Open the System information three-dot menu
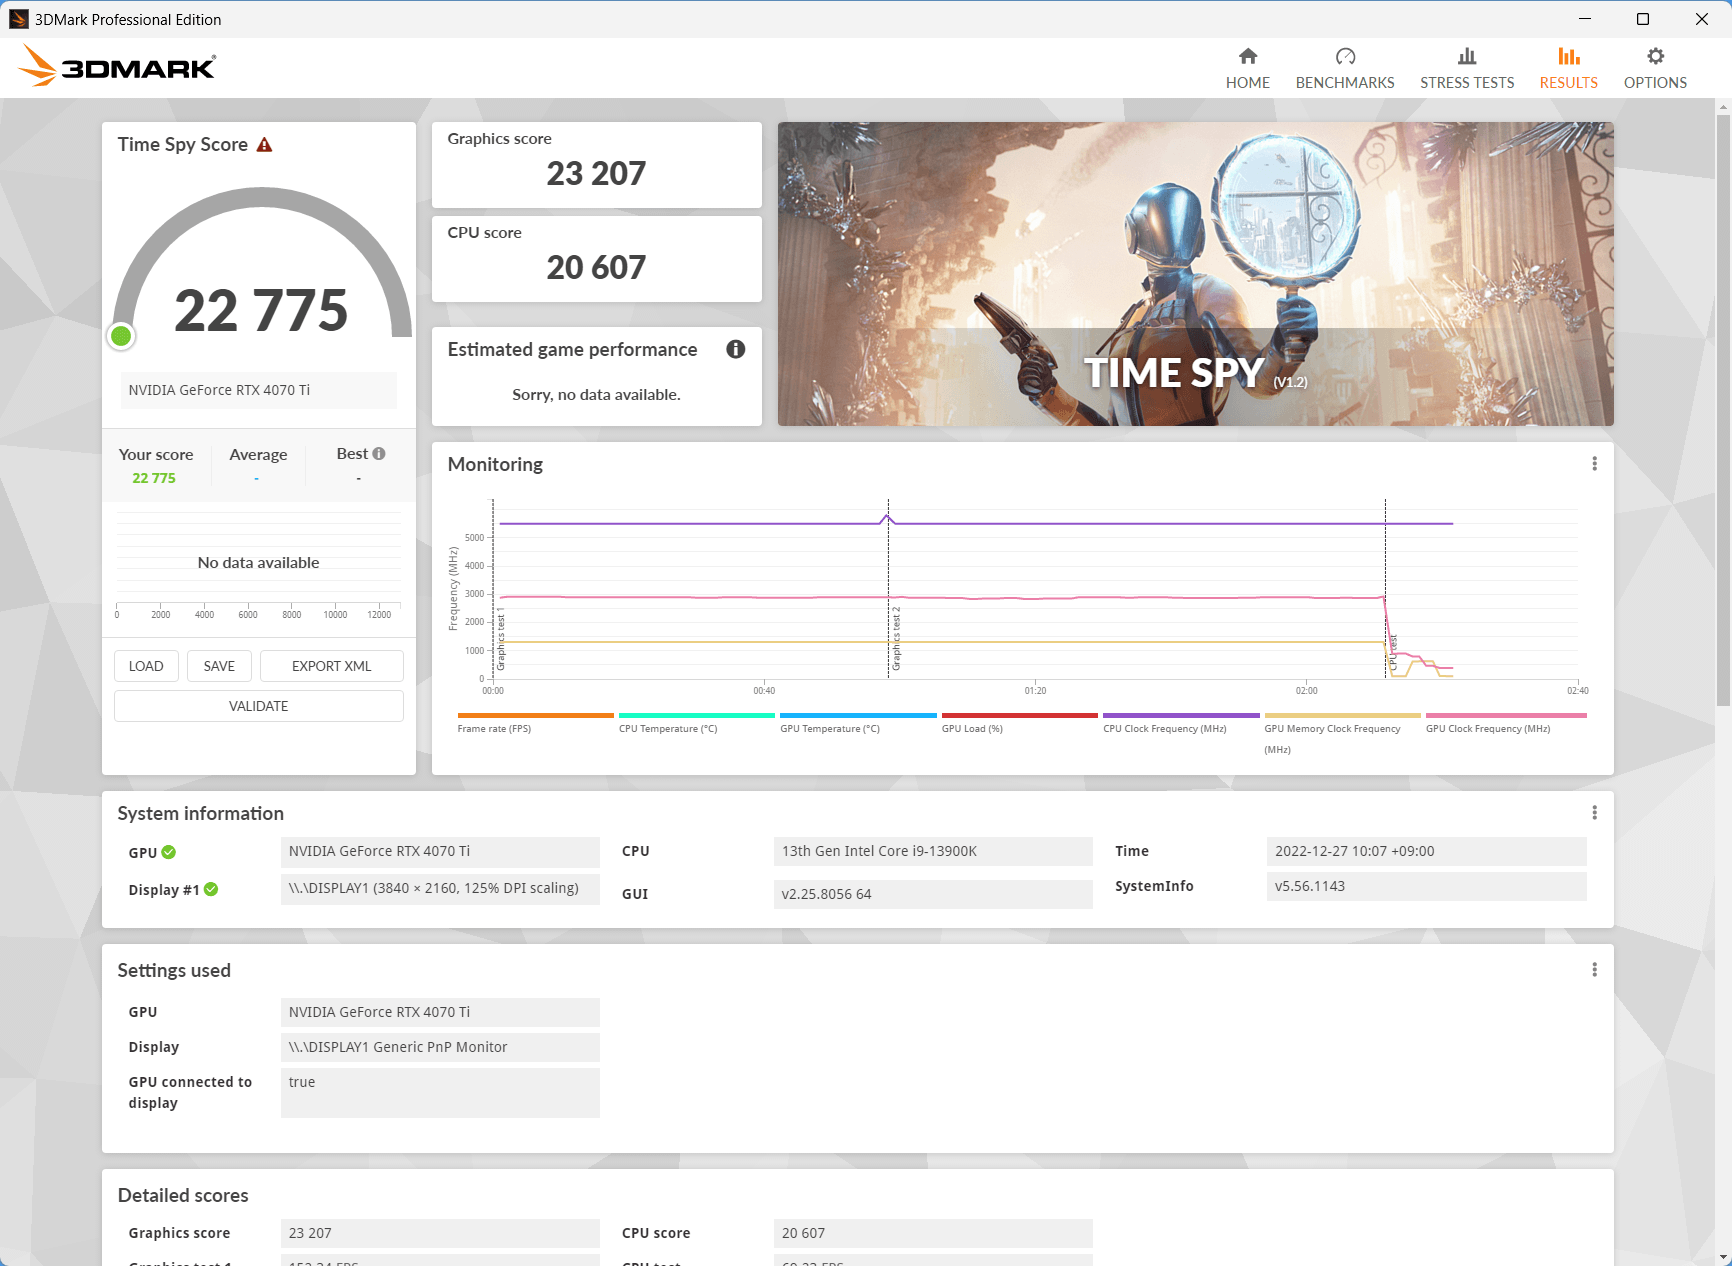This screenshot has height=1266, width=1732. (x=1594, y=813)
